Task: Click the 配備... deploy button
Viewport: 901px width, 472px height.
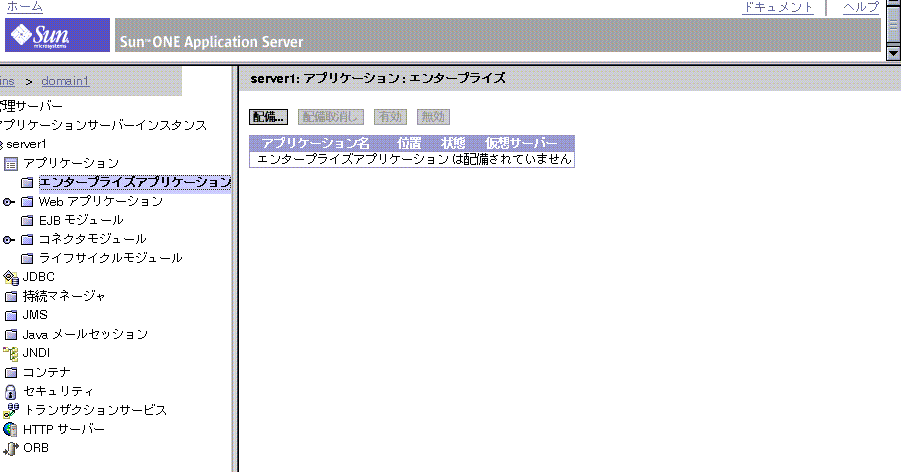Action: tap(268, 117)
